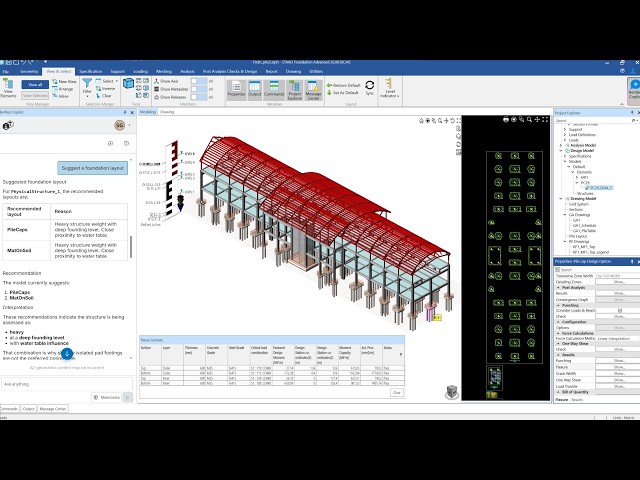
Task: Click the Inverse selection icon
Action: 105,89
